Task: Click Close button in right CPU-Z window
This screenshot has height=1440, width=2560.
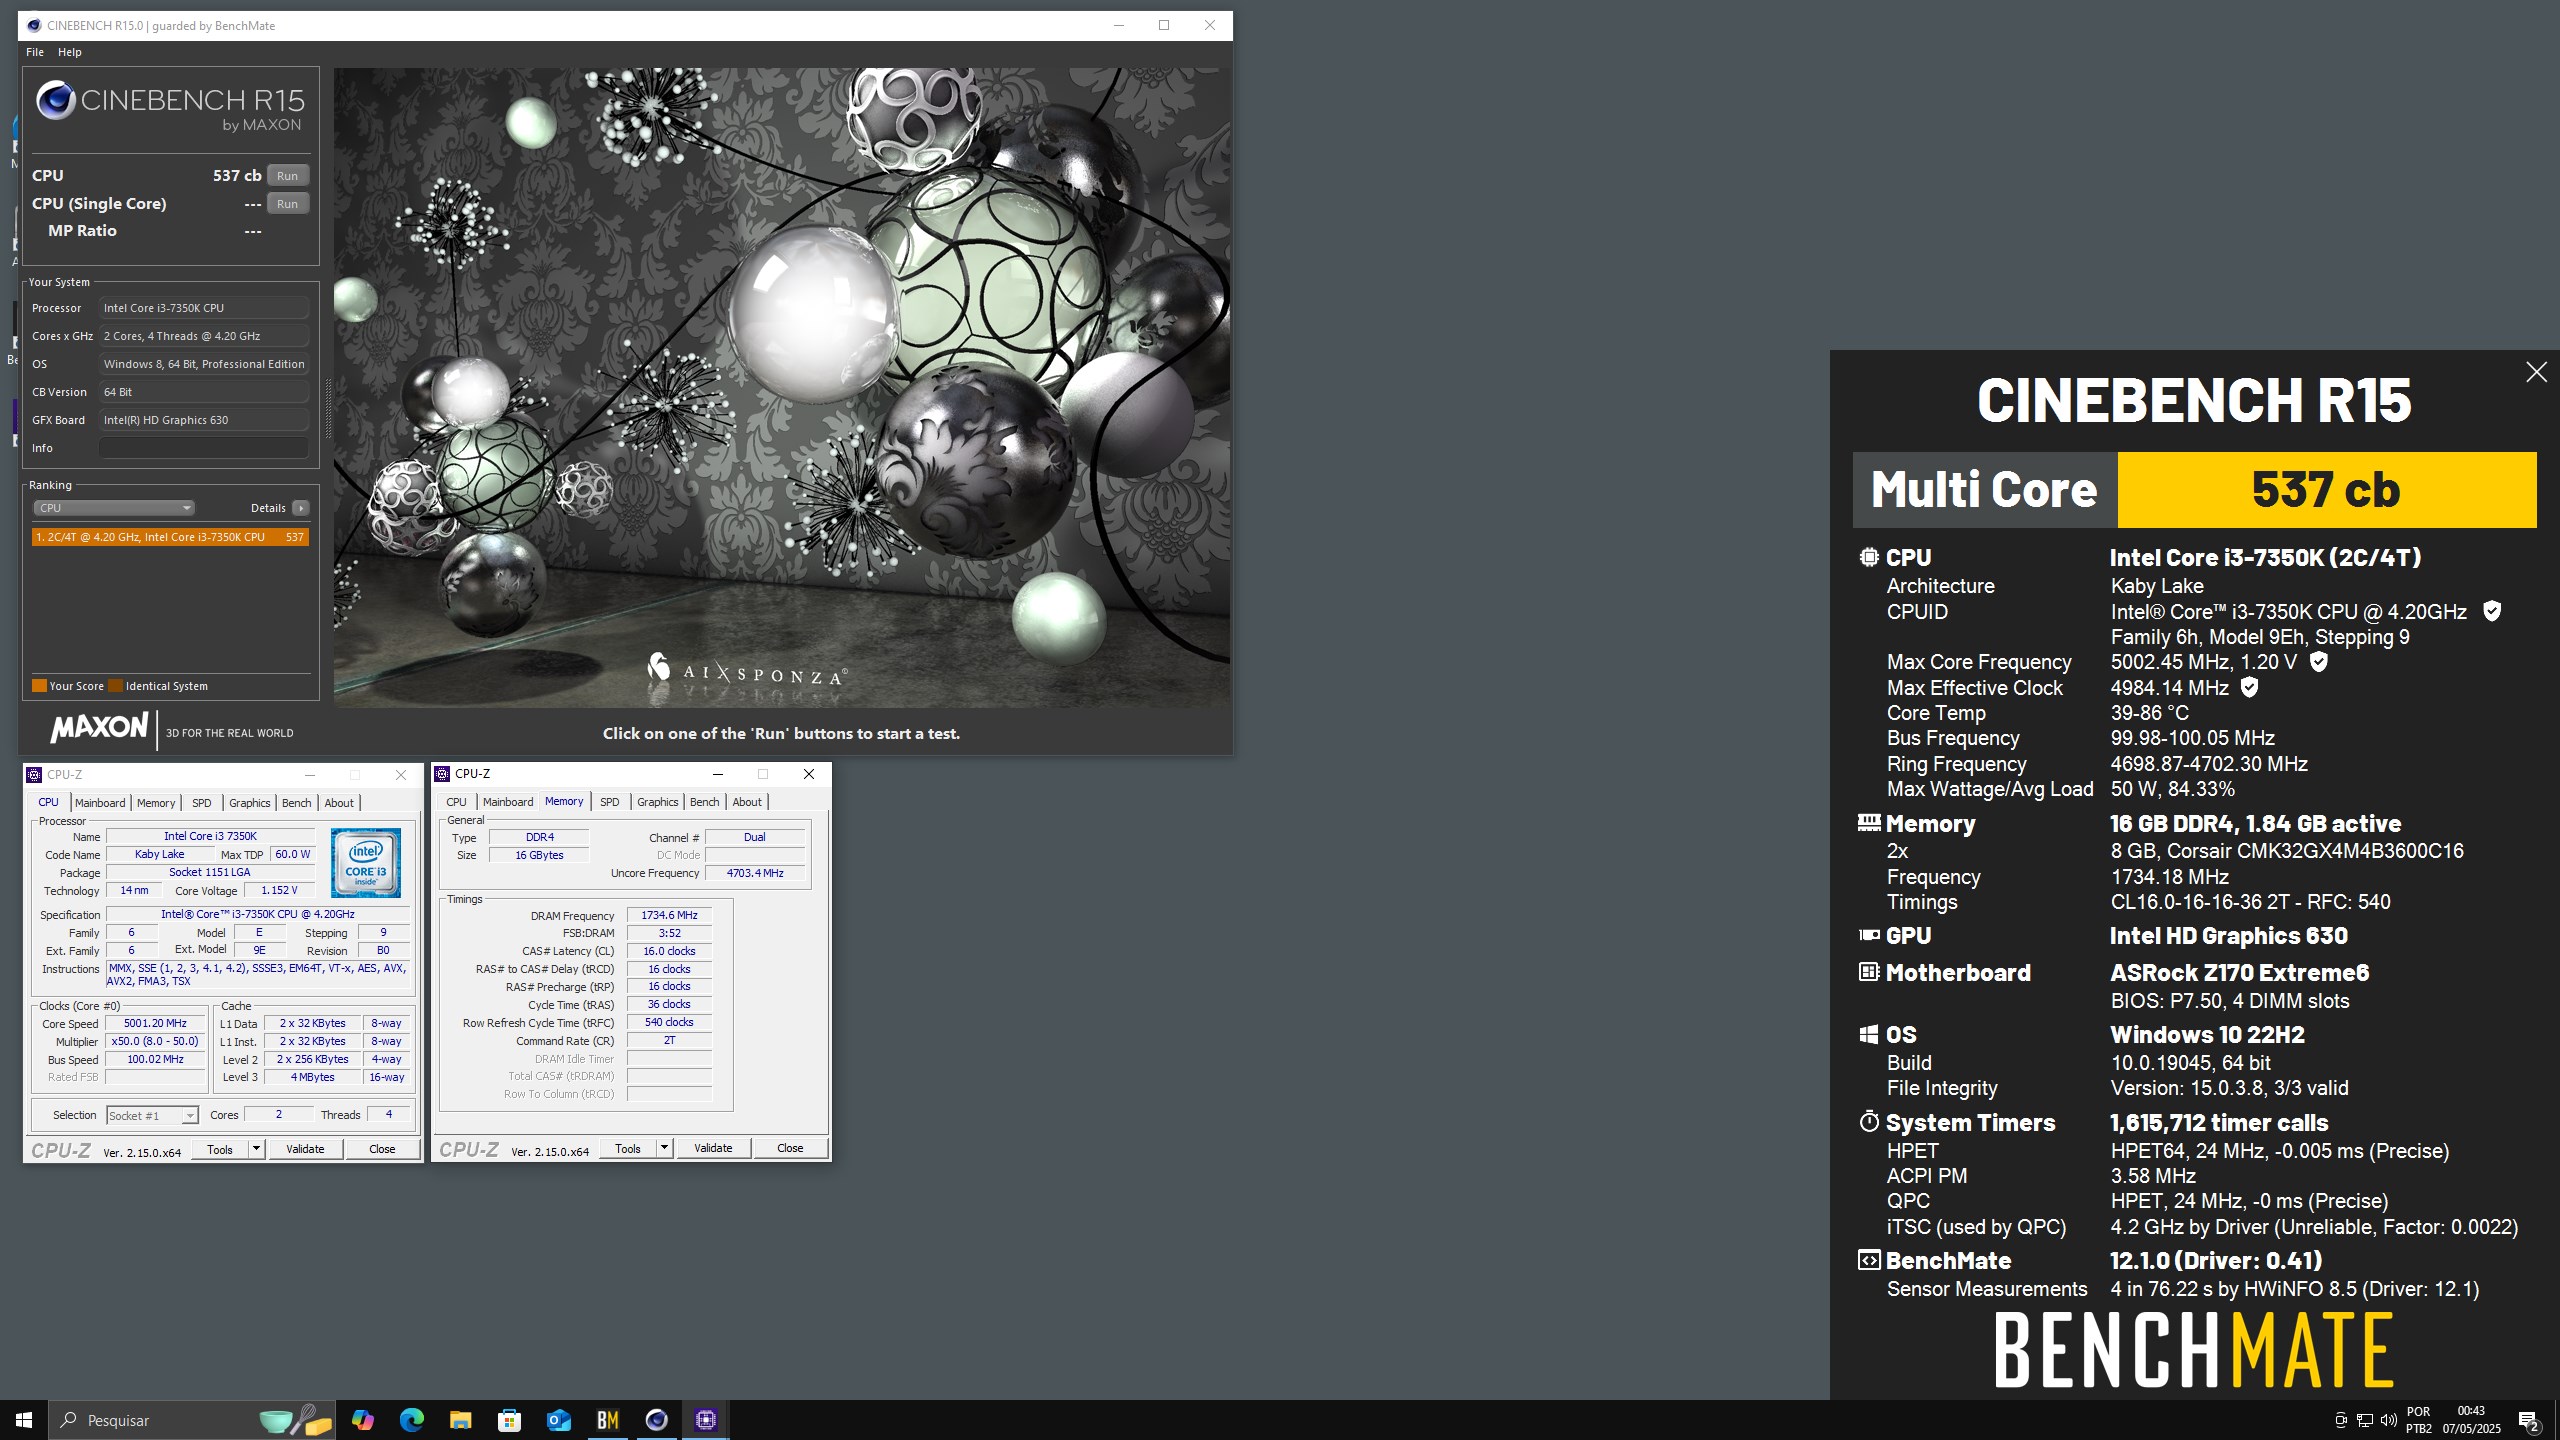Action: (x=790, y=1148)
